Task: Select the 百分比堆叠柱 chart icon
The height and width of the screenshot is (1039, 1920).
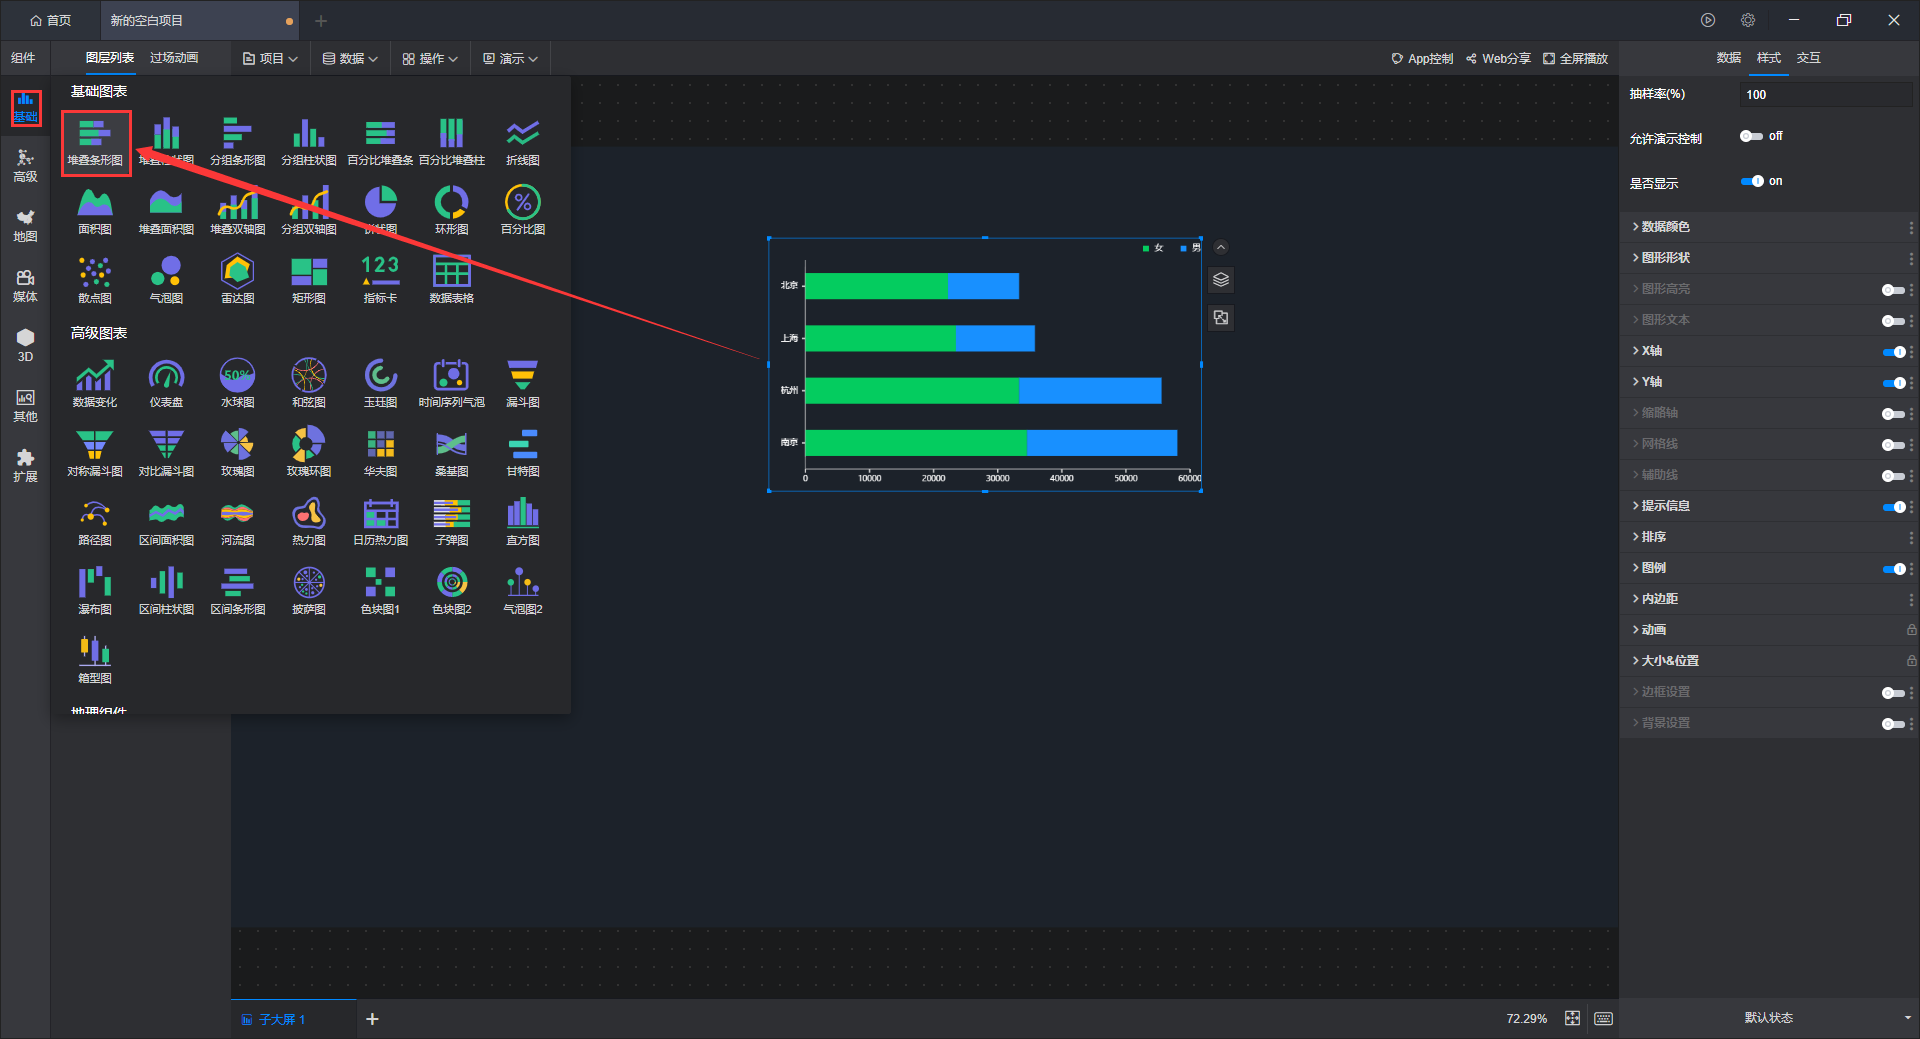Action: coord(451,142)
